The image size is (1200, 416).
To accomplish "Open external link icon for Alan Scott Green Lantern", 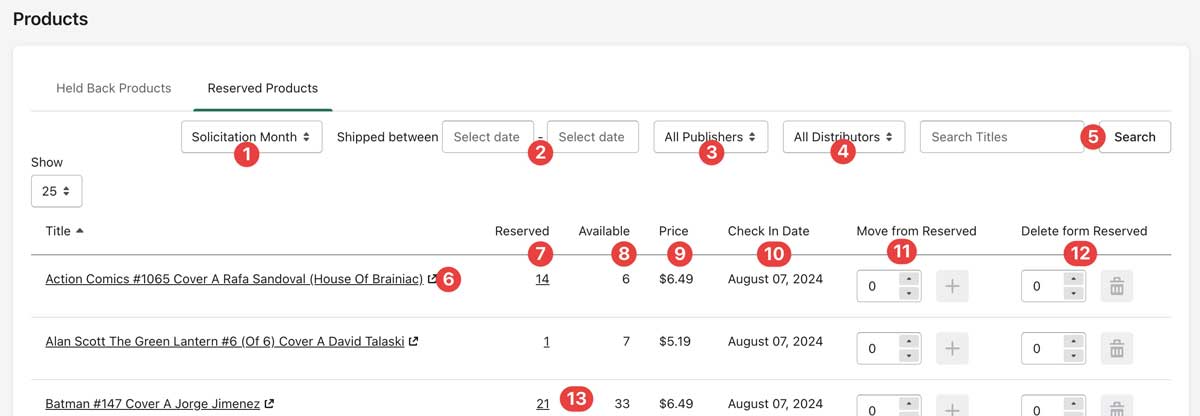I will [413, 342].
